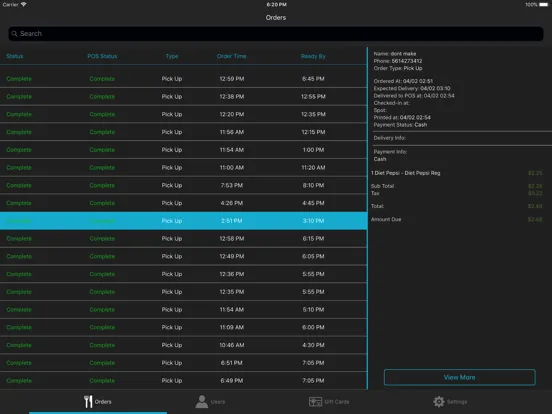Select the order placed at 12:59 PM
The image size is (552, 414).
(183, 79)
